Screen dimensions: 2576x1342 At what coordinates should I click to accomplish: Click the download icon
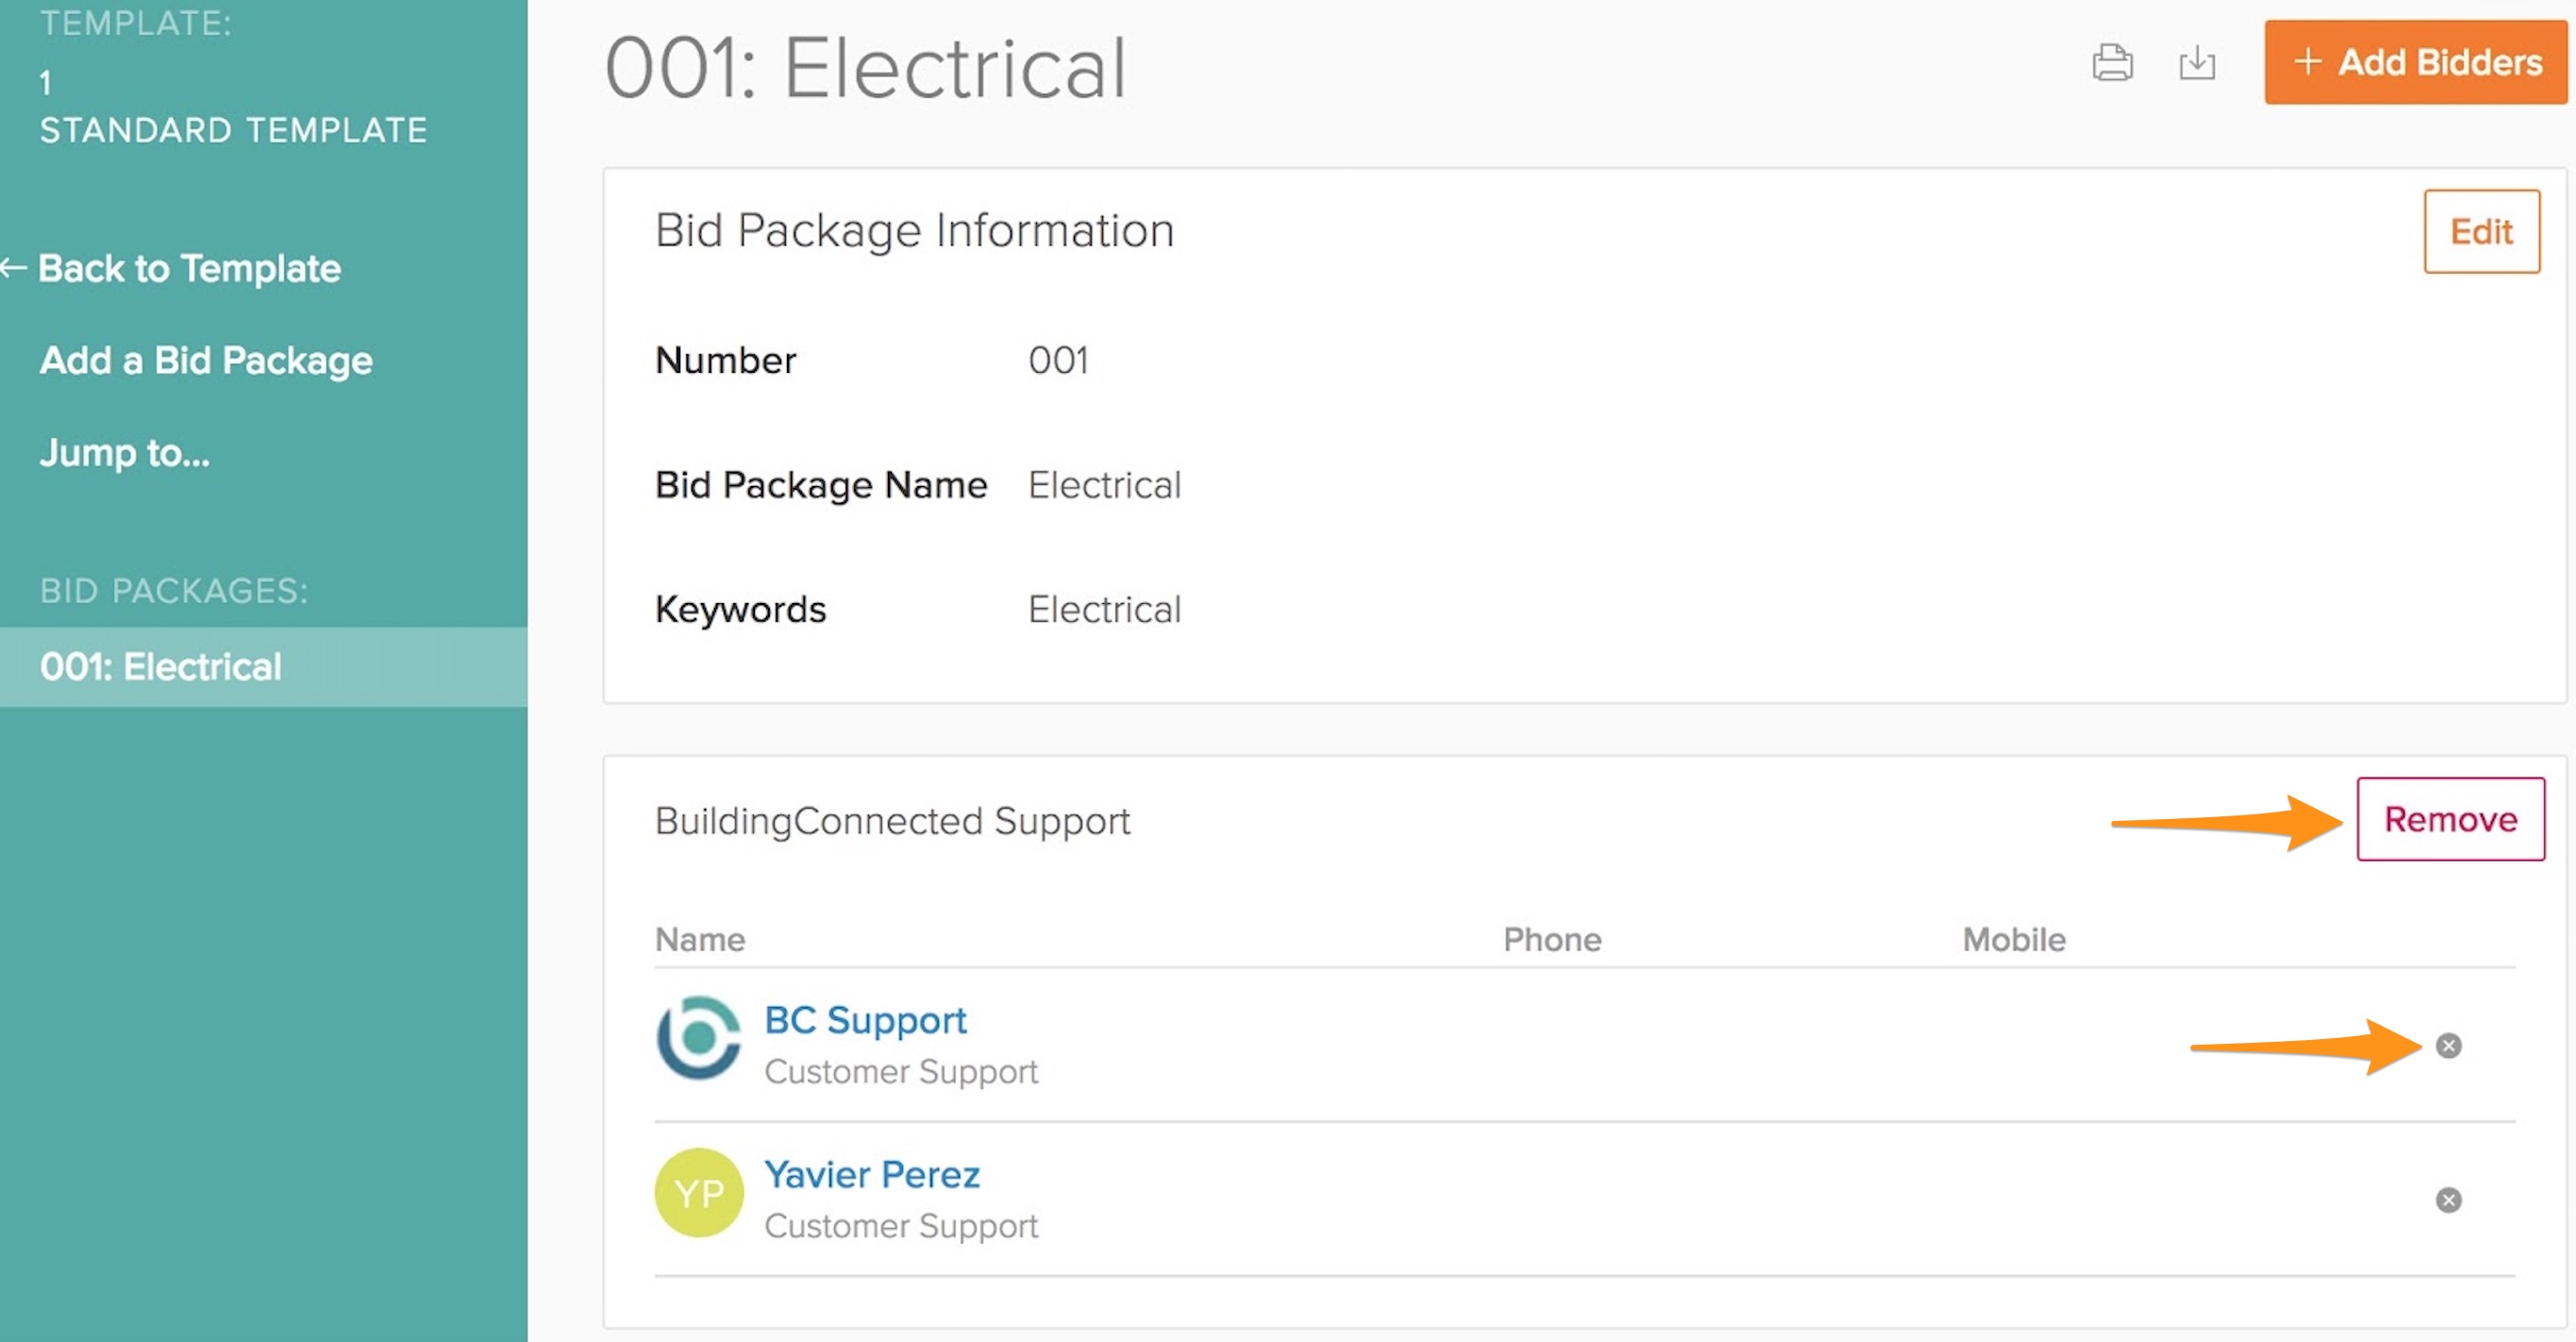click(2197, 63)
